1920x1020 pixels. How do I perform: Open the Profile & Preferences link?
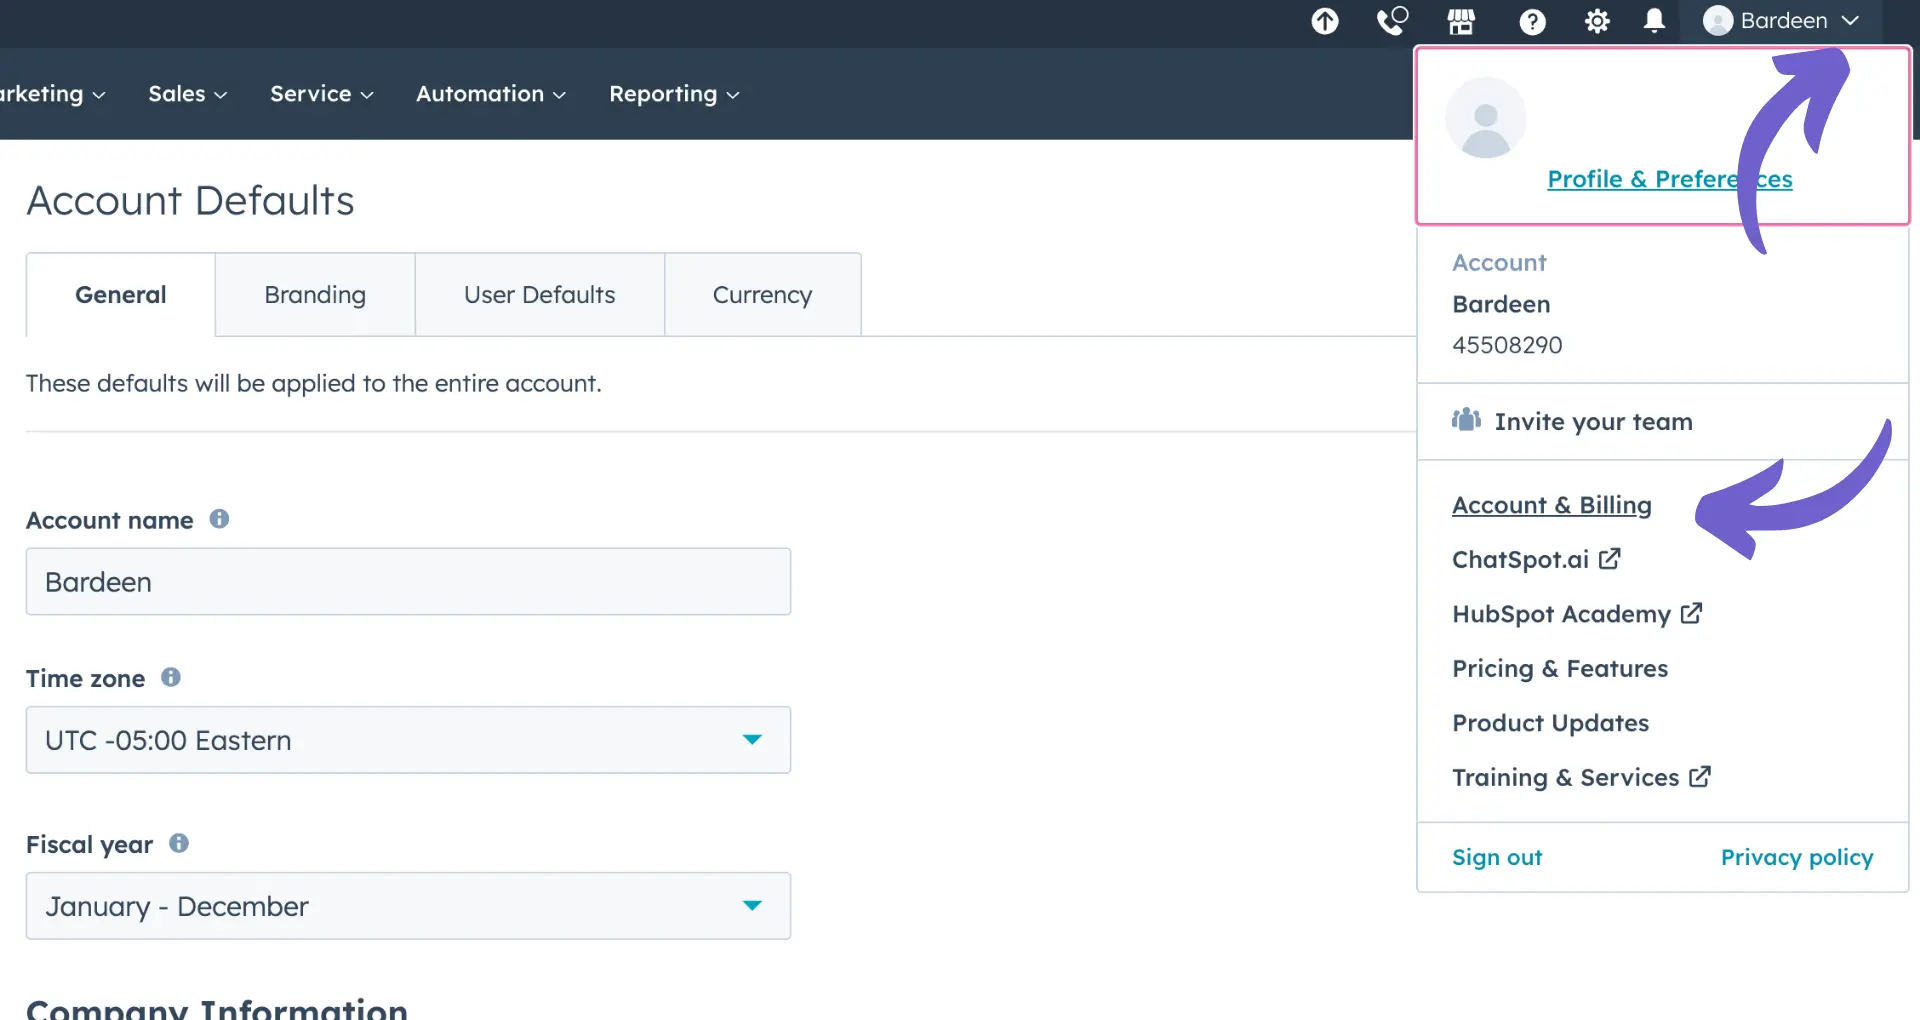(1670, 179)
